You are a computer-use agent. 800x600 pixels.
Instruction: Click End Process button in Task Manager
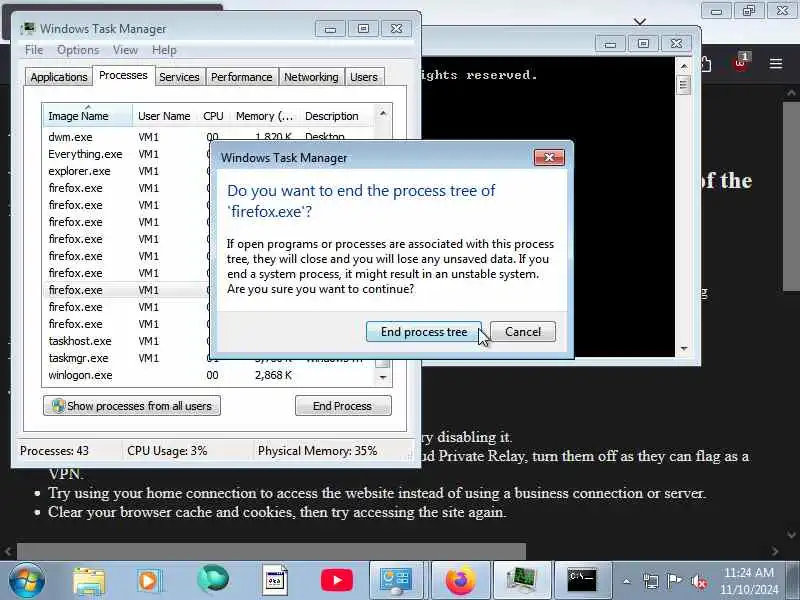click(x=343, y=406)
